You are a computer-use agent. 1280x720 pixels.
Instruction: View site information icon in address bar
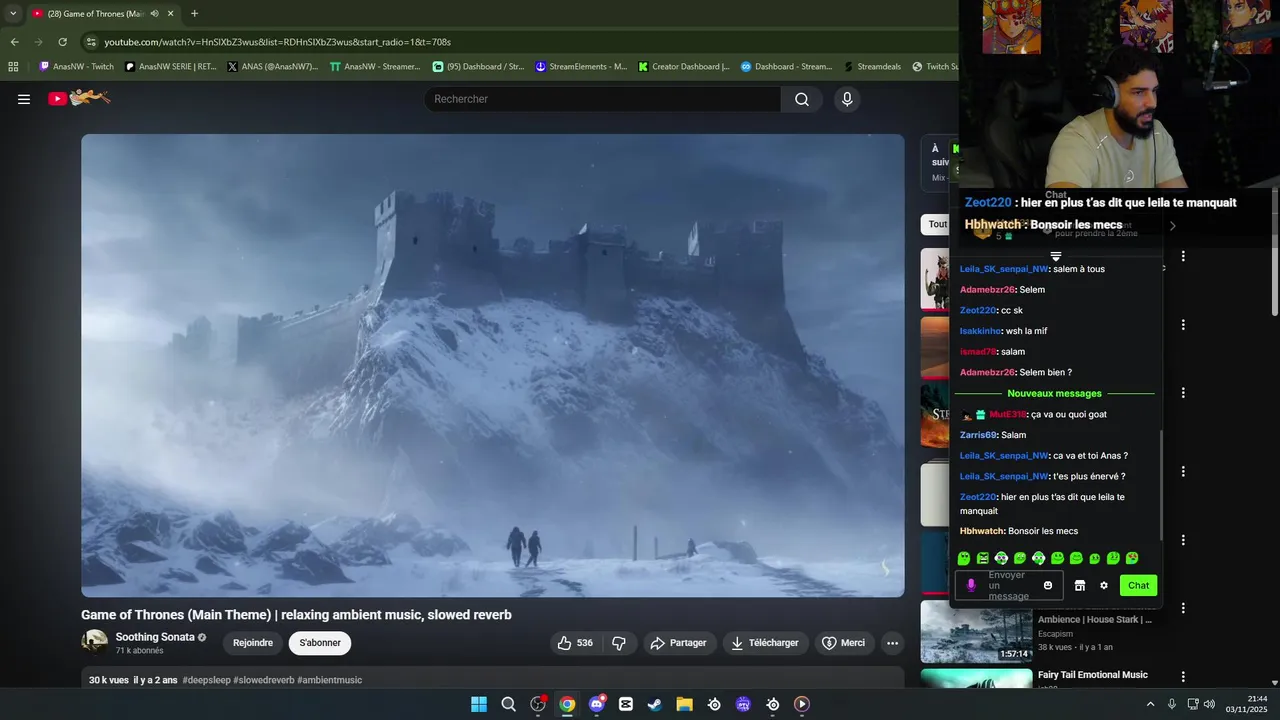click(91, 42)
